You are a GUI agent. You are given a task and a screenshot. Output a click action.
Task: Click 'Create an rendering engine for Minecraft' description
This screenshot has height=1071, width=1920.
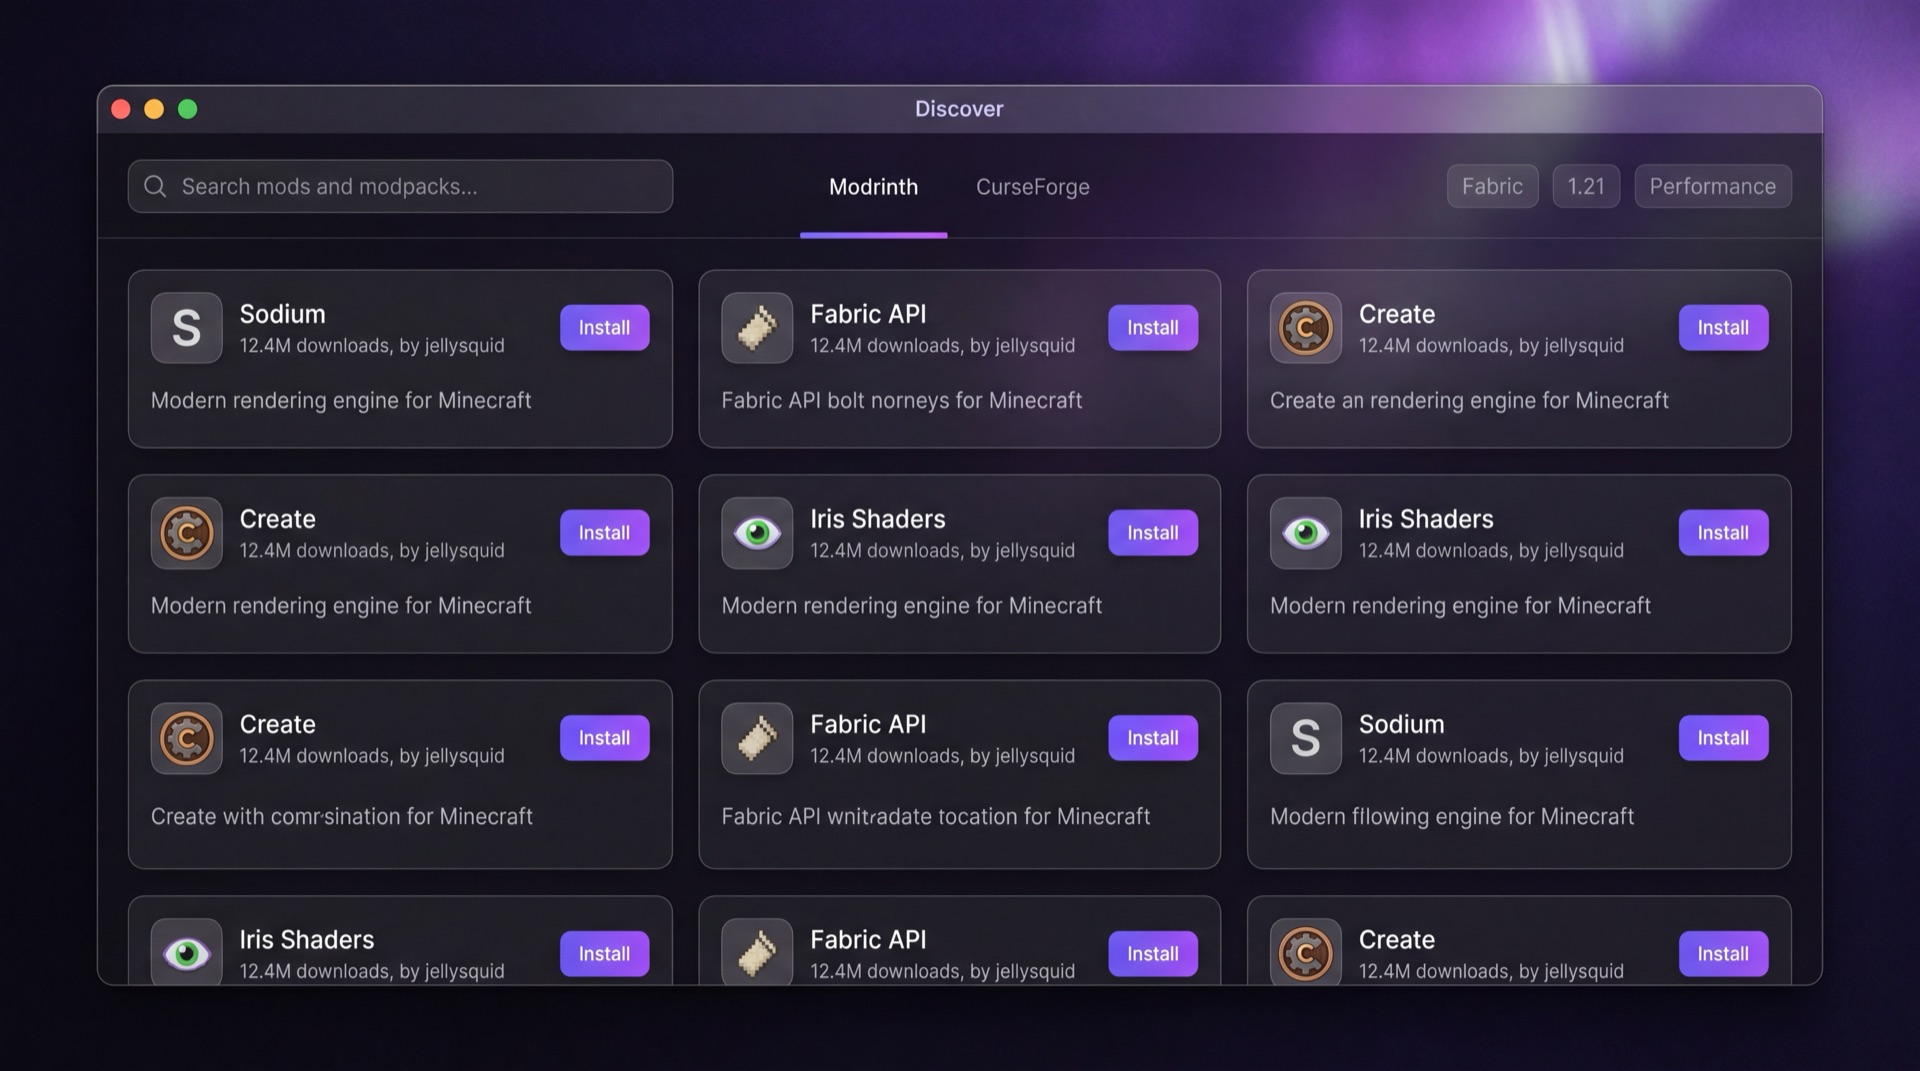pos(1469,400)
